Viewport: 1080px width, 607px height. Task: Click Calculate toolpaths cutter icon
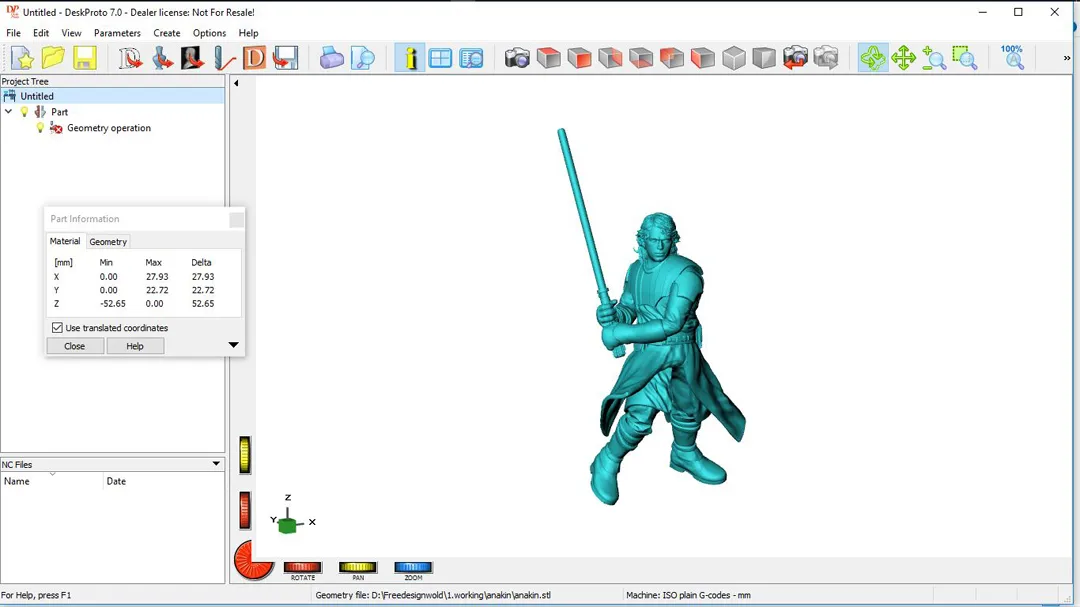click(x=223, y=58)
